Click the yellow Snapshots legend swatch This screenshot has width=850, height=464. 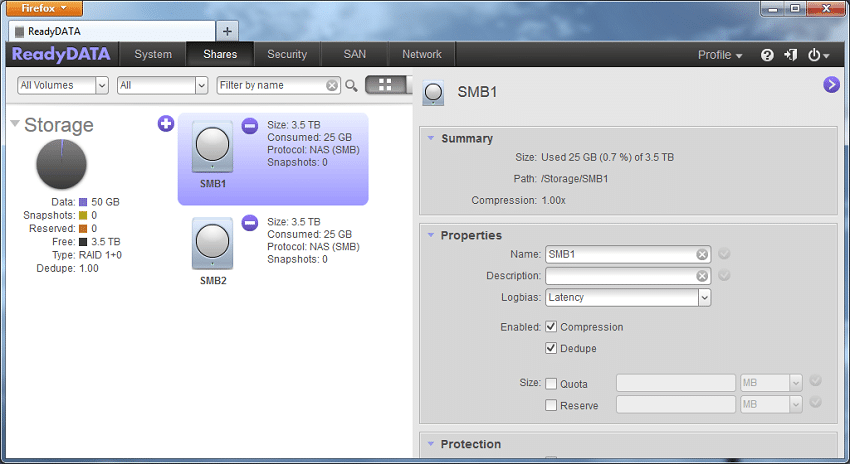(83, 215)
